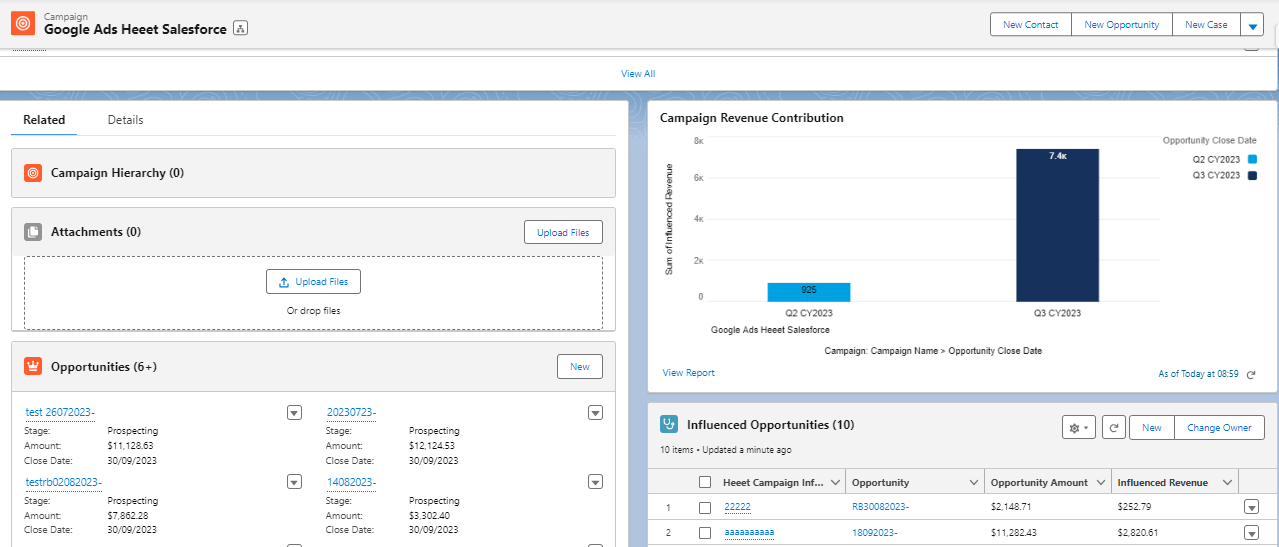Click the Campaign Hierarchy section icon
The image size is (1279, 547).
click(x=33, y=173)
